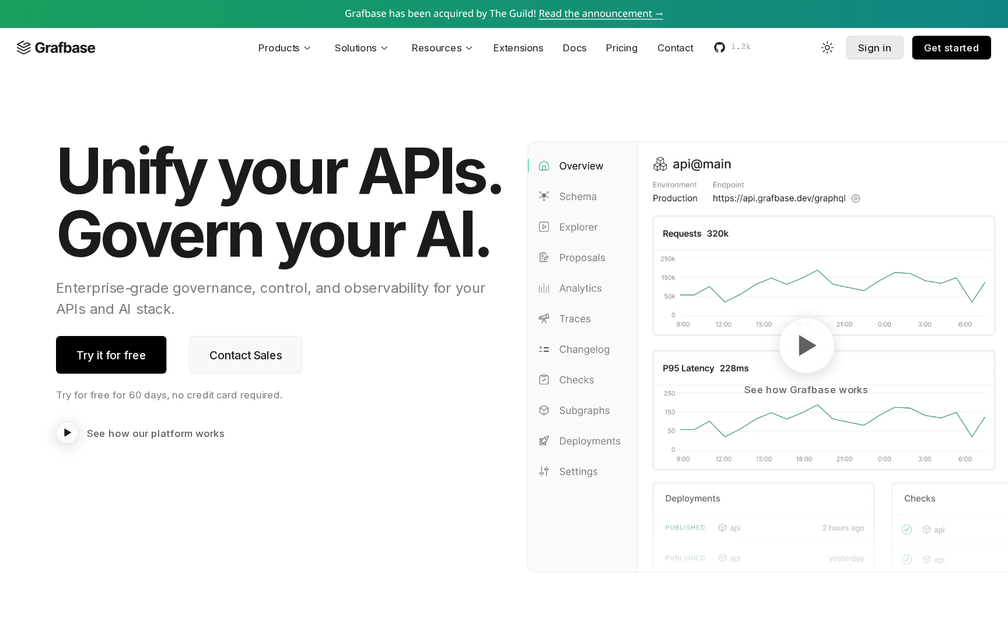Select Explorer in the dashboard sidebar
Screen dimensions: 1008x630
[579, 227]
